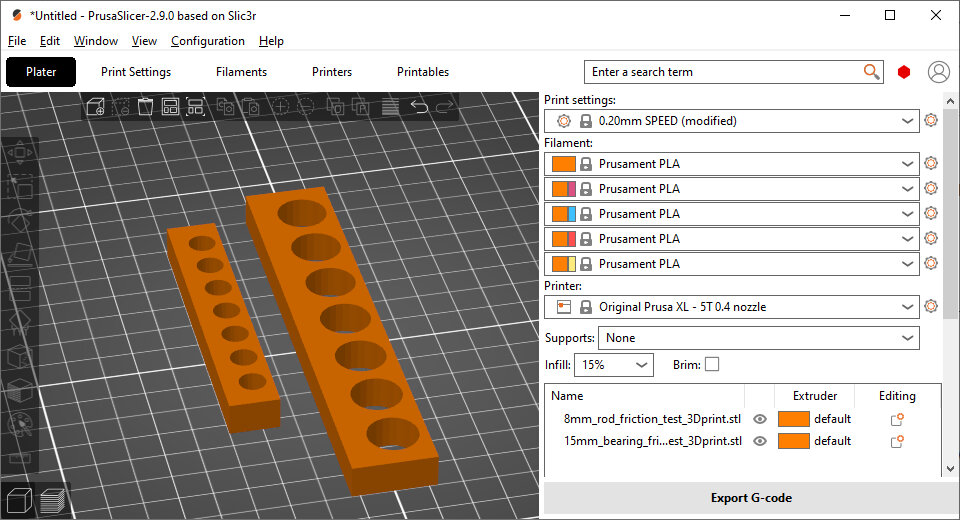Click the sidebar scroll-down arrow
This screenshot has height=520, width=960.
950,469
